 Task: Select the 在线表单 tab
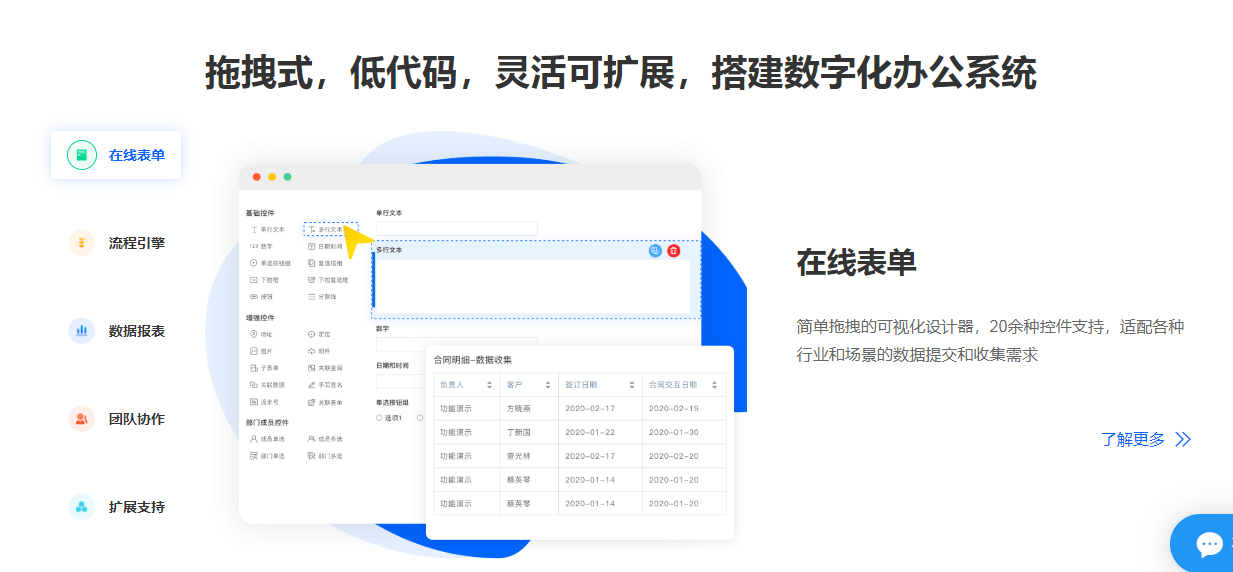pos(116,155)
